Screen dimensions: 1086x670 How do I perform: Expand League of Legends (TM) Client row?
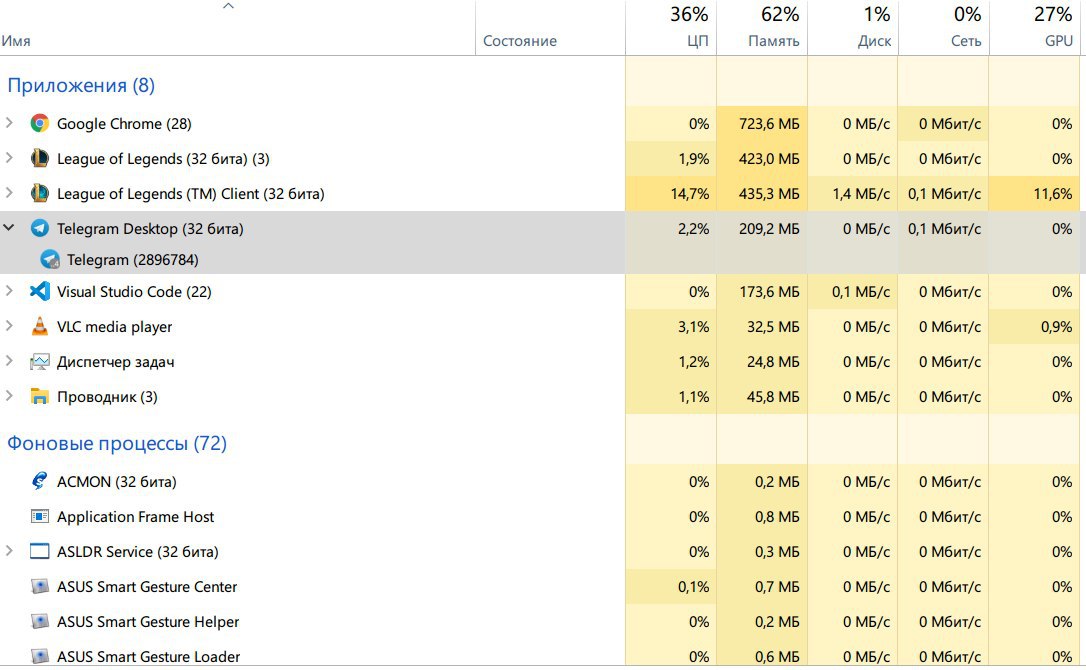pos(9,193)
